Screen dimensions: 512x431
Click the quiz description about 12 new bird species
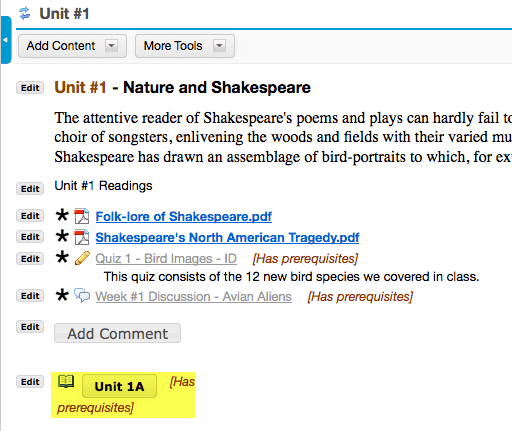pos(291,277)
